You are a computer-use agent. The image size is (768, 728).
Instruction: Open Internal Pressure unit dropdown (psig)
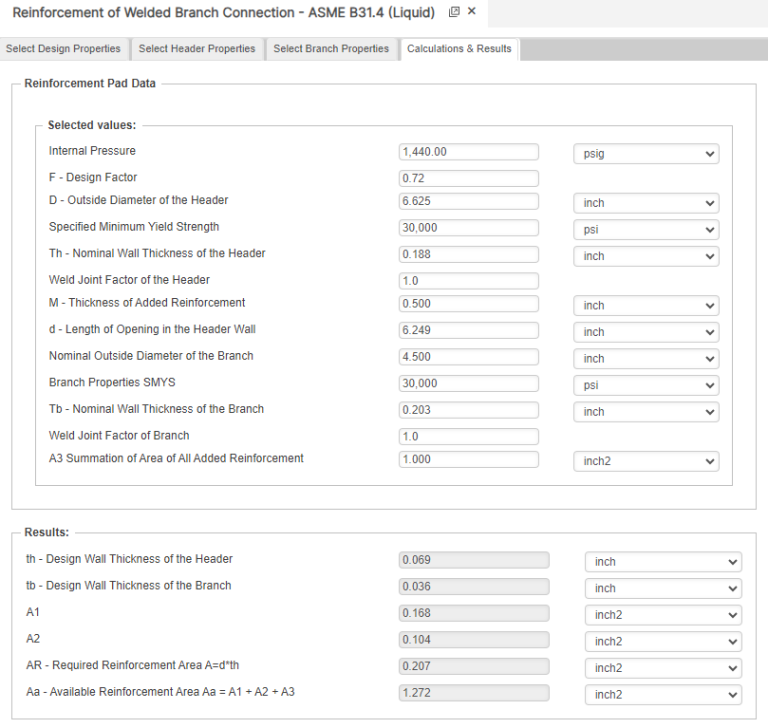(x=646, y=154)
